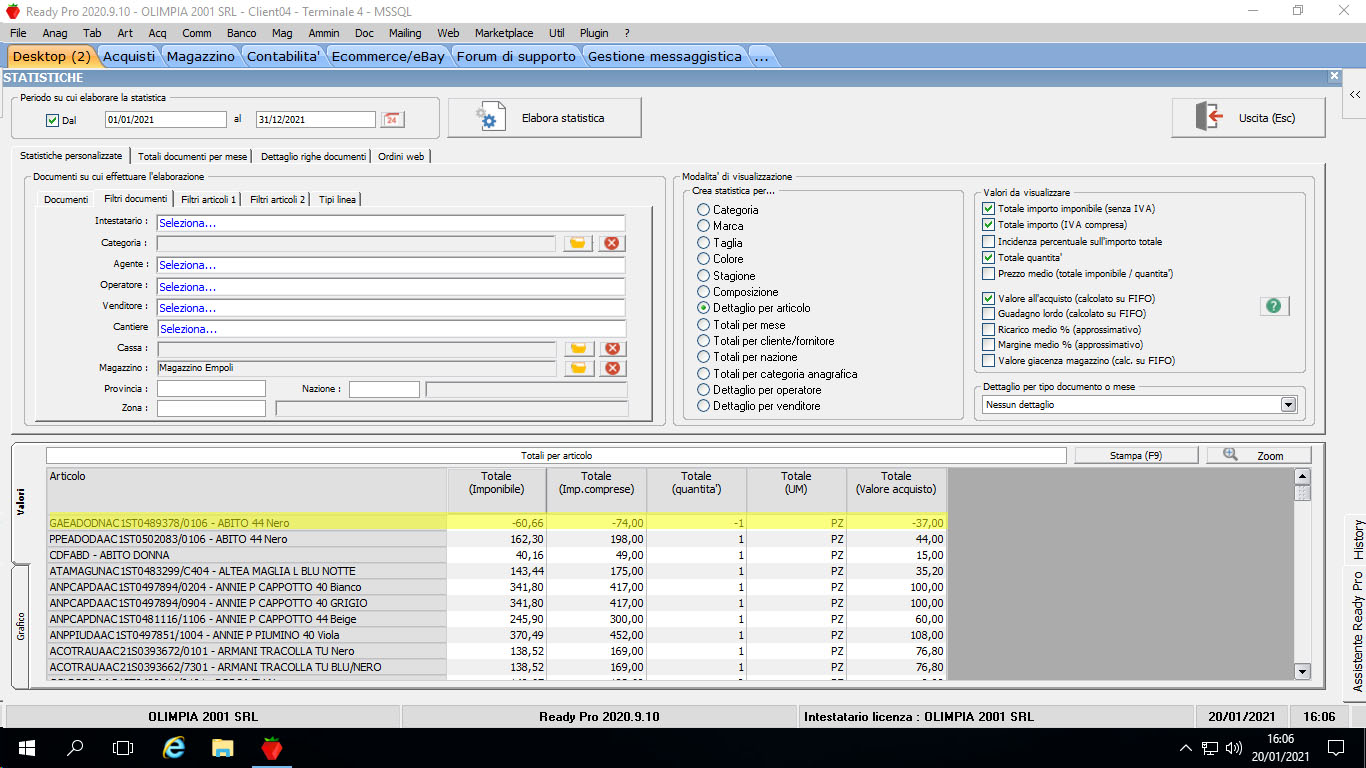Click the Provincia input field

[x=211, y=389]
